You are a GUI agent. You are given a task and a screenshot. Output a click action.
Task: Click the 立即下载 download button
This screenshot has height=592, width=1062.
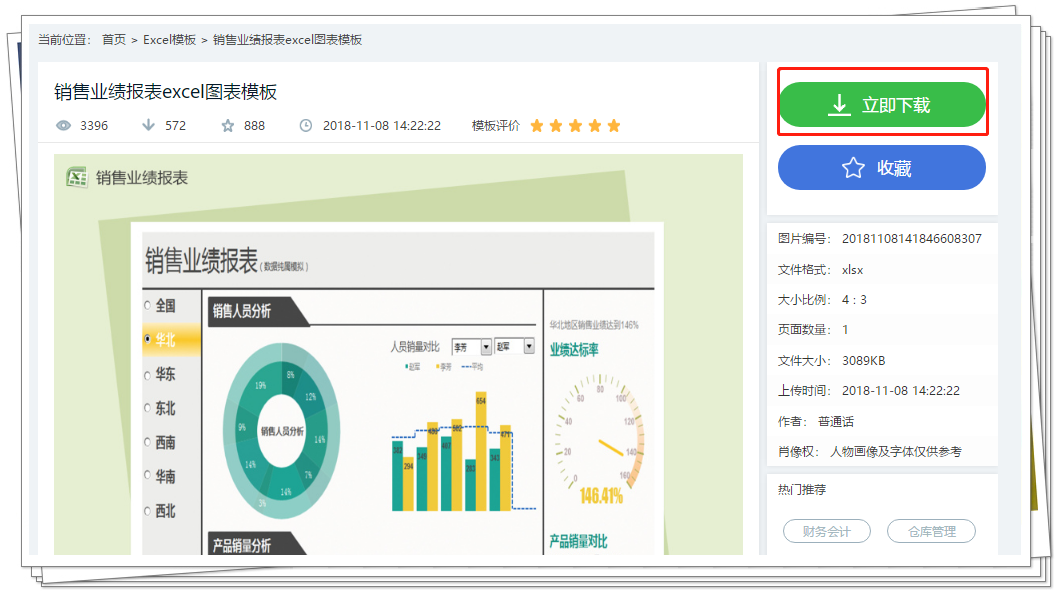coord(882,103)
